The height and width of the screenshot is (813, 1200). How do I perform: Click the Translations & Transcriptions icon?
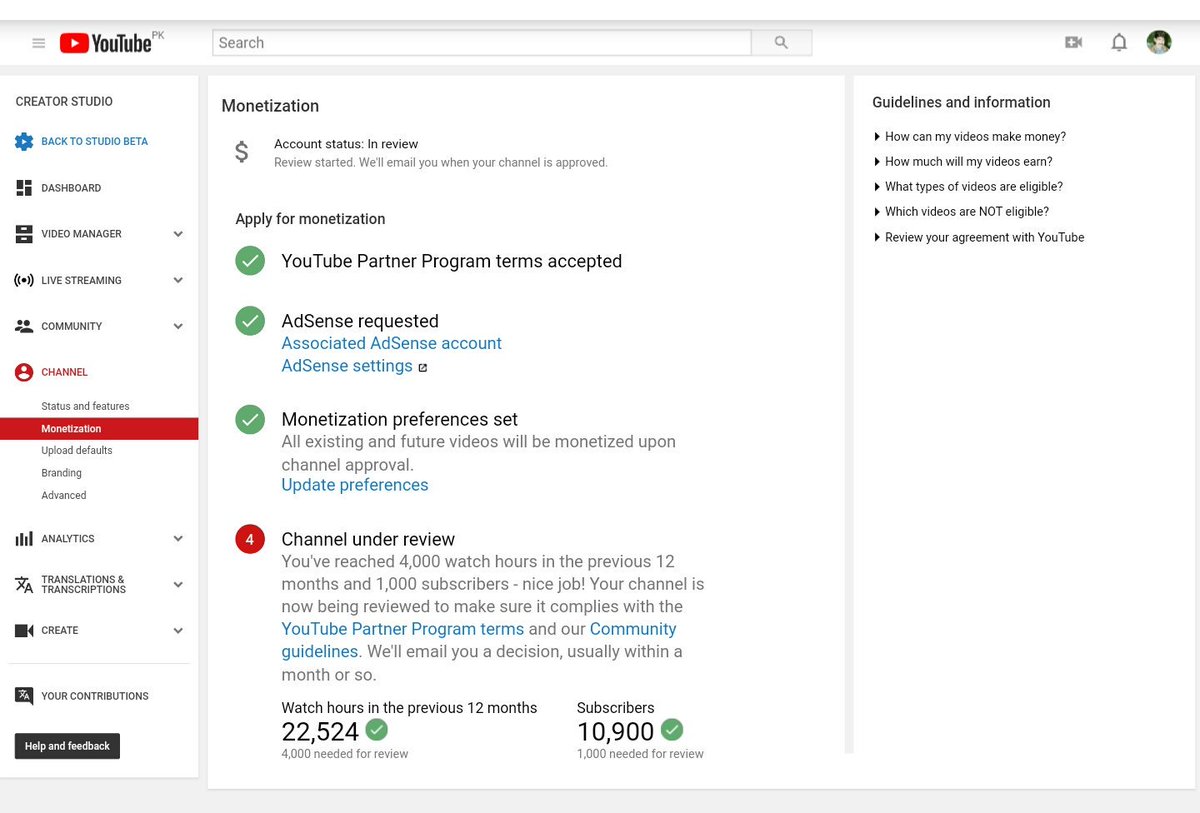click(x=24, y=584)
